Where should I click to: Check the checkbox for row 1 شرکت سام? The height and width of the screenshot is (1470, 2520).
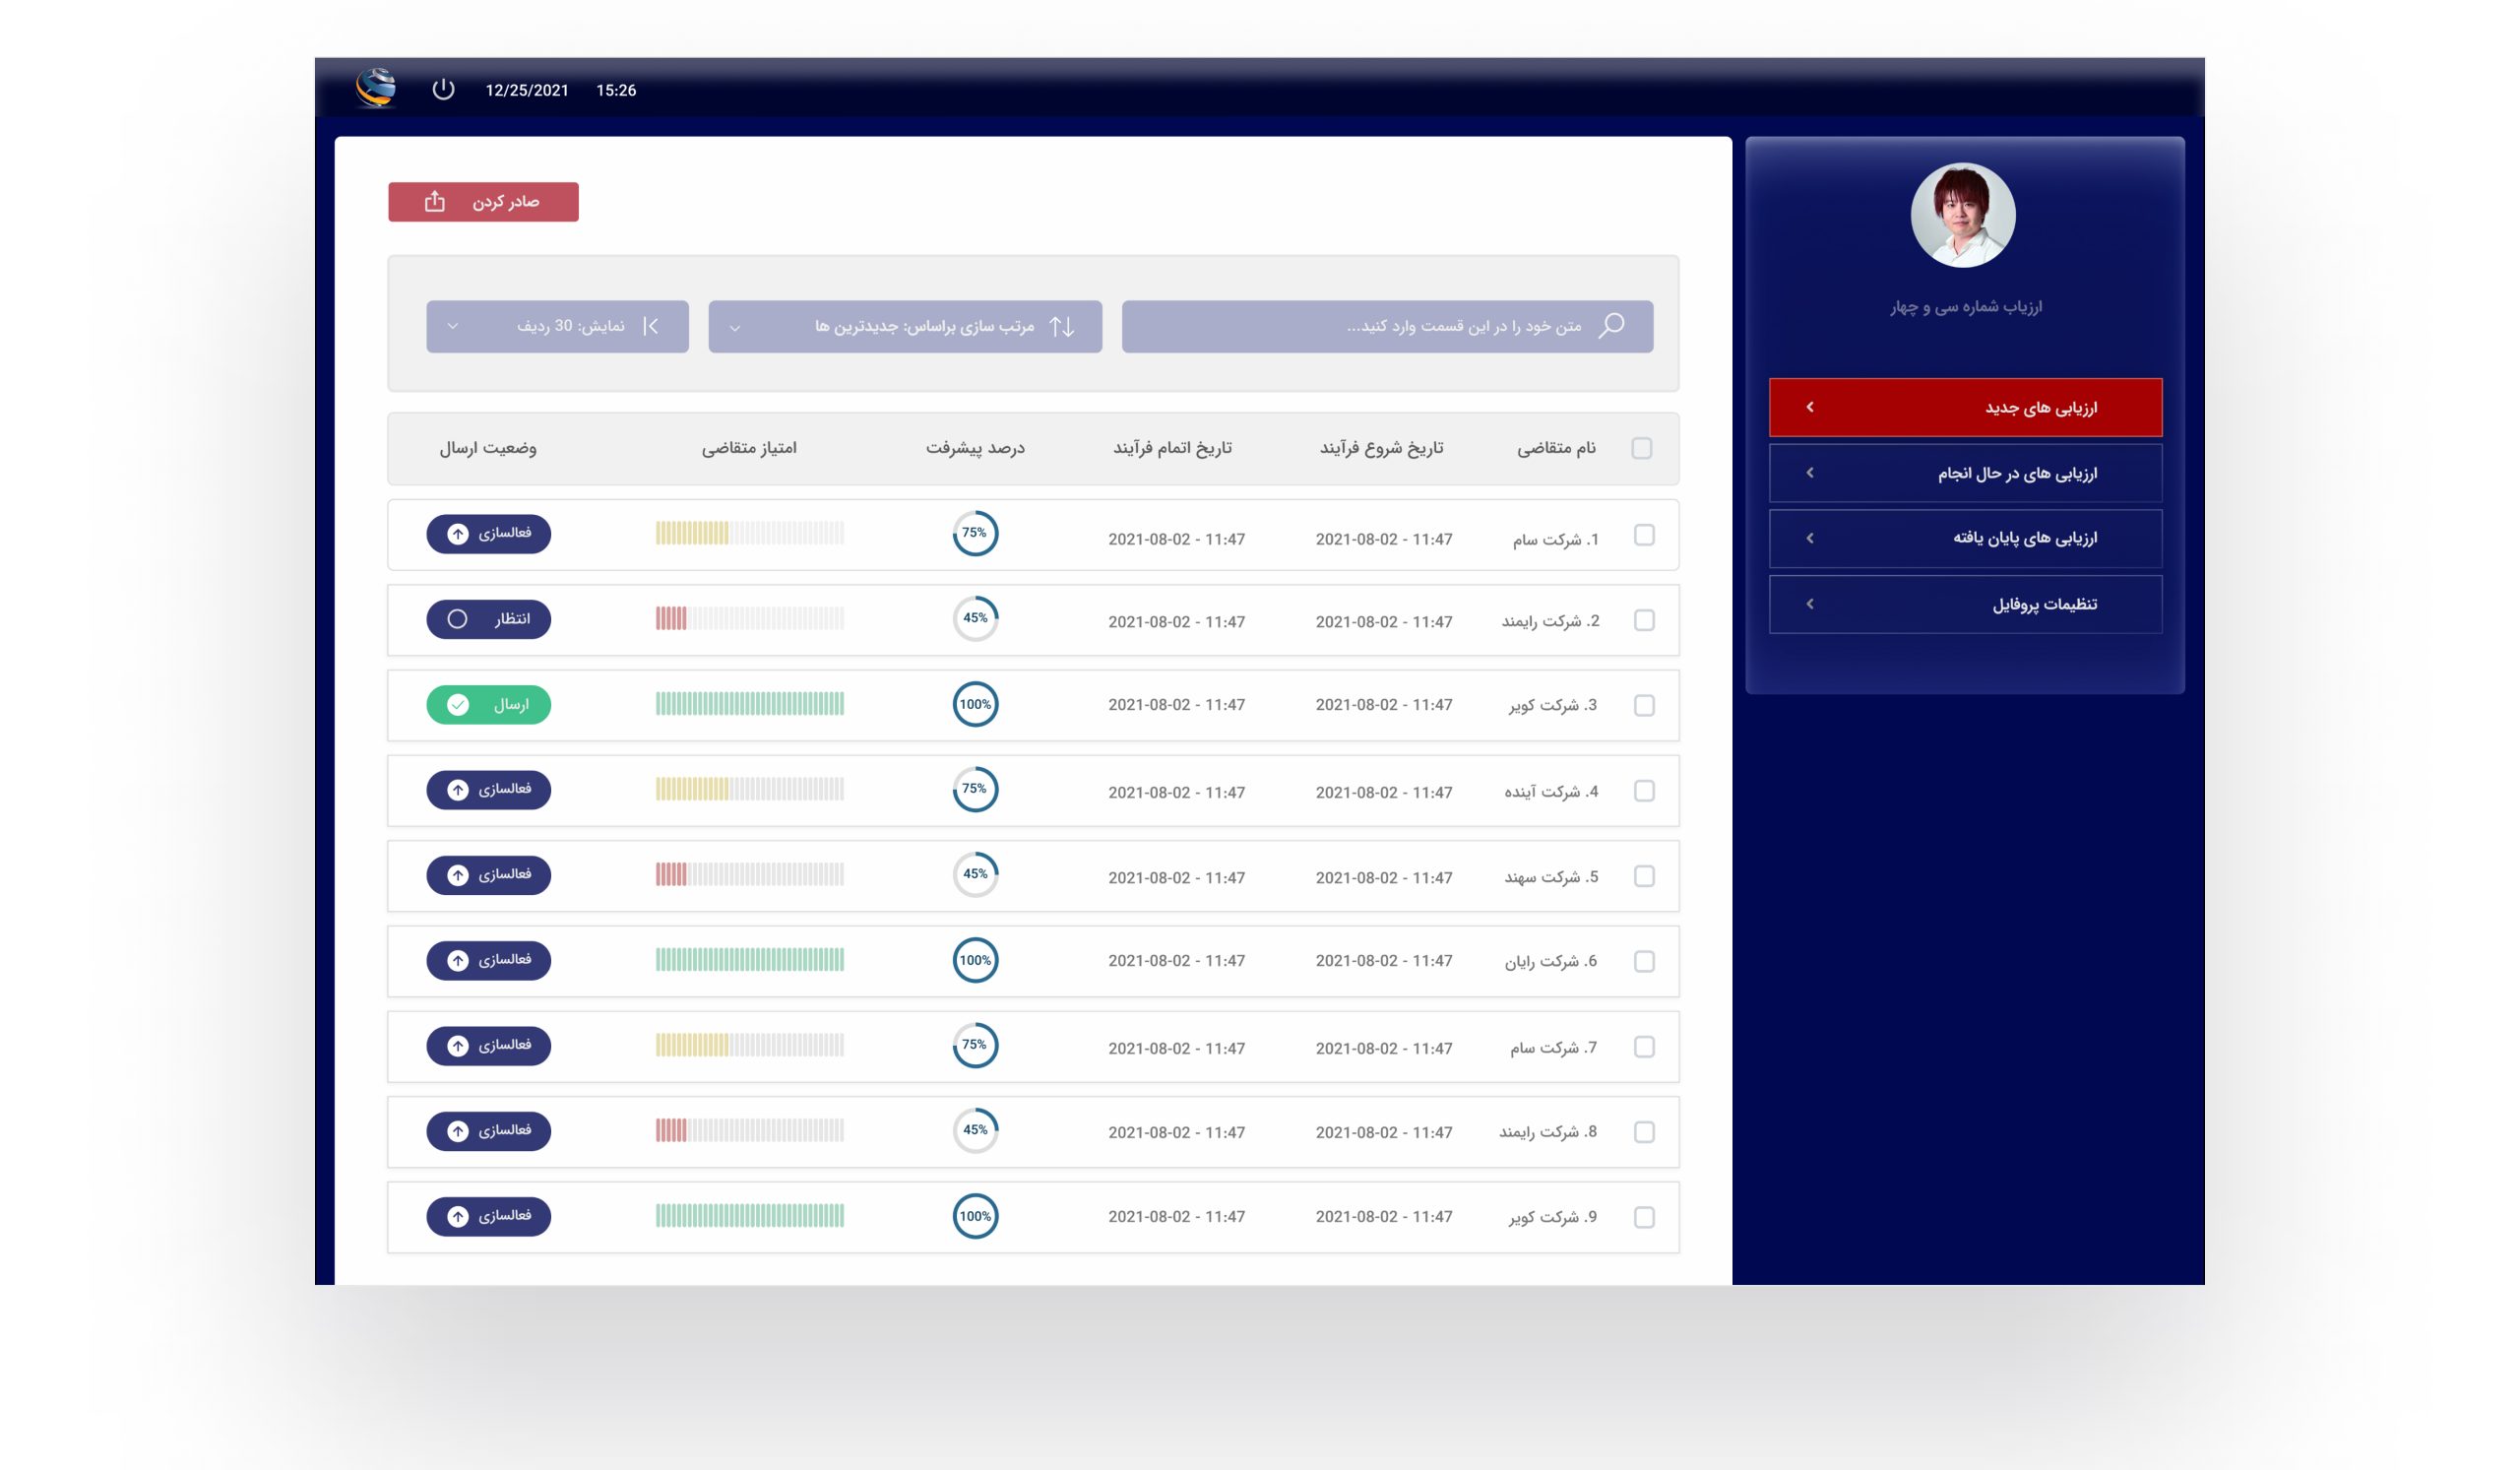click(x=1644, y=535)
